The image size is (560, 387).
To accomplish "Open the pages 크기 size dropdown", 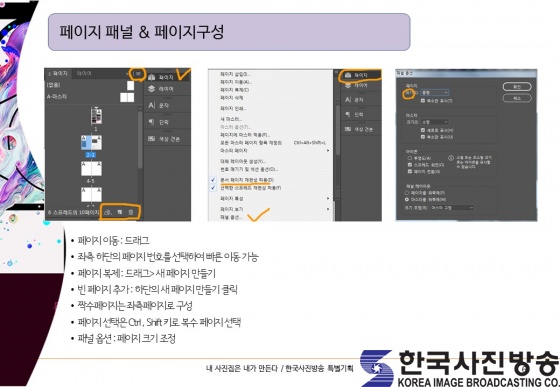I will click(x=435, y=92).
